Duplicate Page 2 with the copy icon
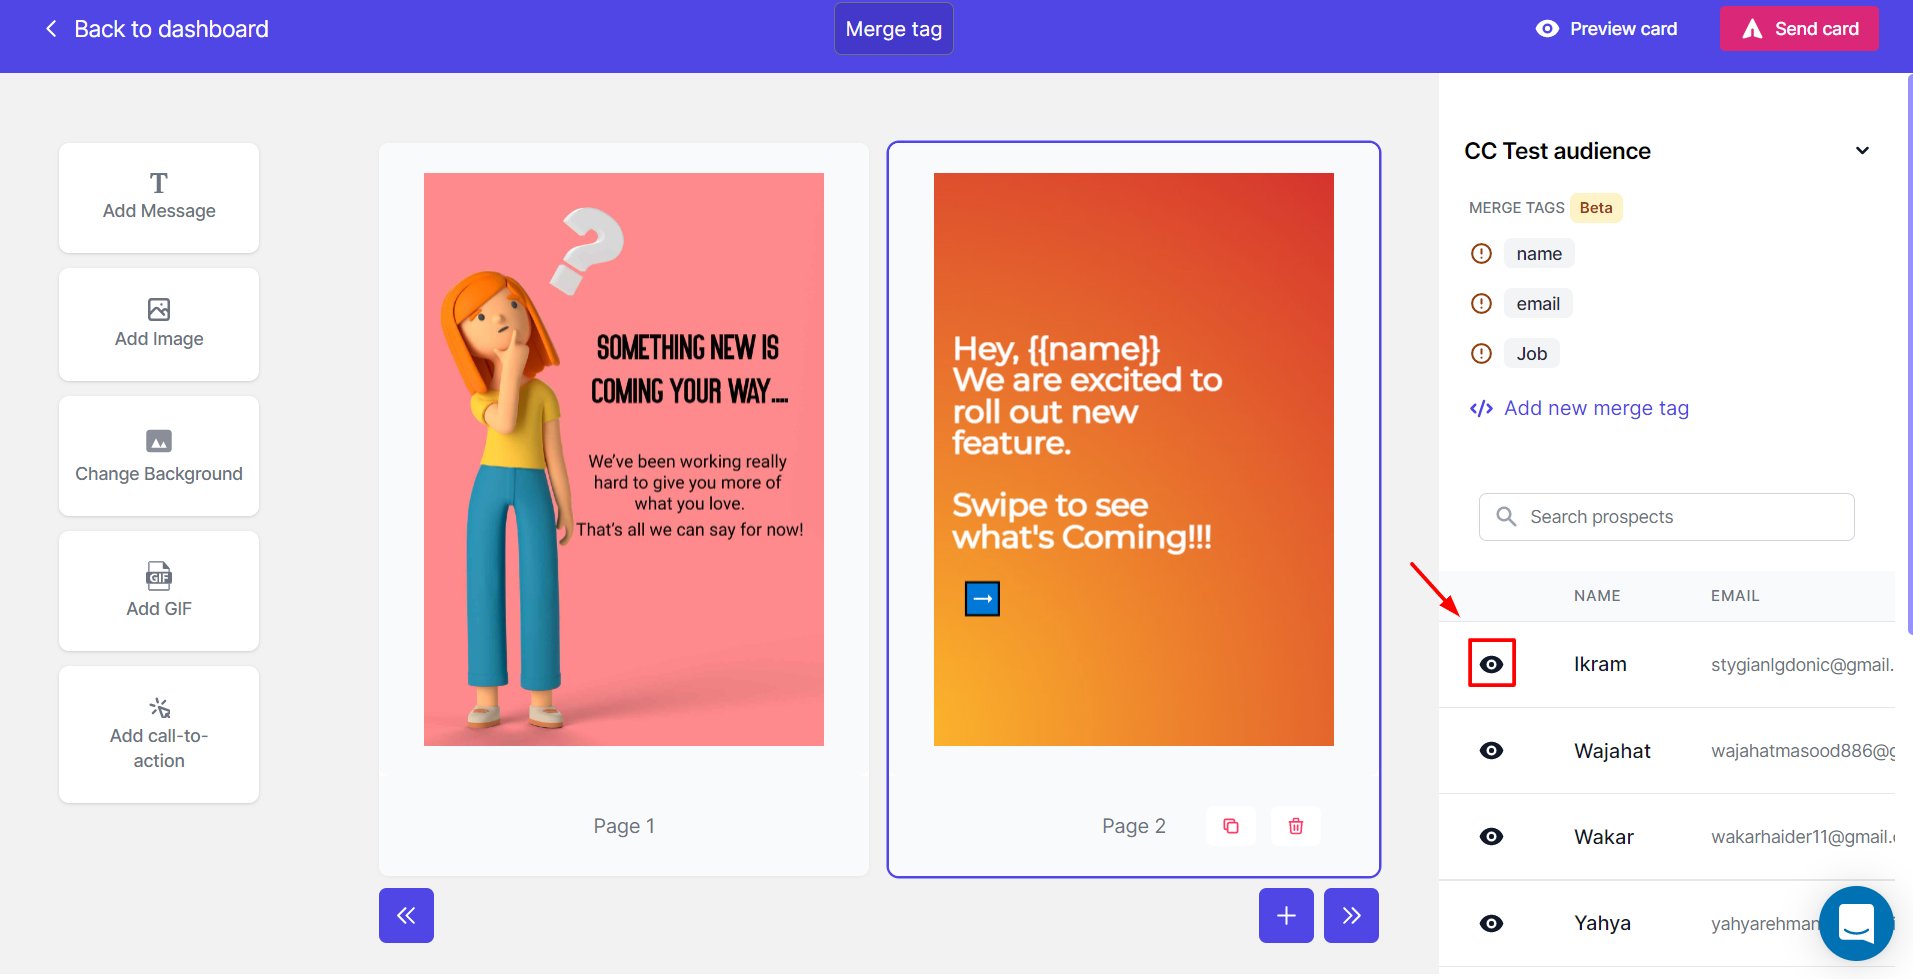Image resolution: width=1913 pixels, height=979 pixels. click(x=1231, y=826)
